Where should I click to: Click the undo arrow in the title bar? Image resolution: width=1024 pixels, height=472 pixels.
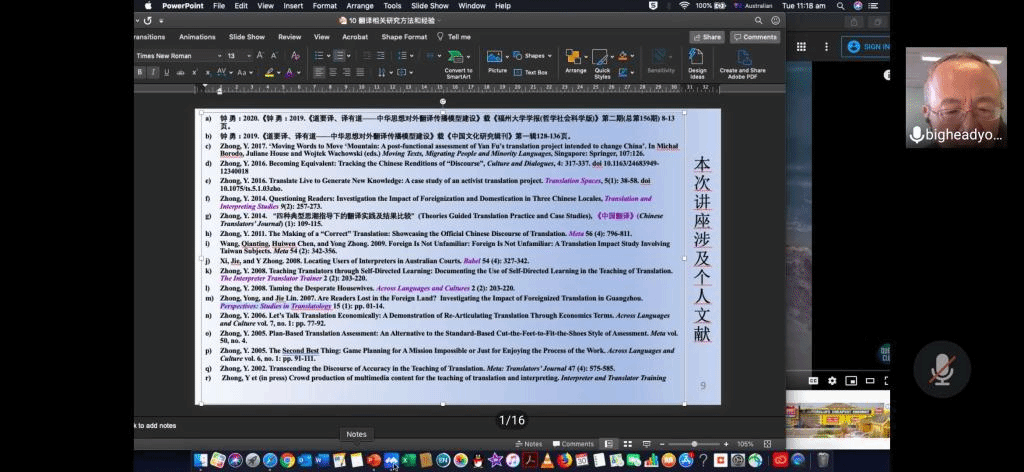[148, 21]
